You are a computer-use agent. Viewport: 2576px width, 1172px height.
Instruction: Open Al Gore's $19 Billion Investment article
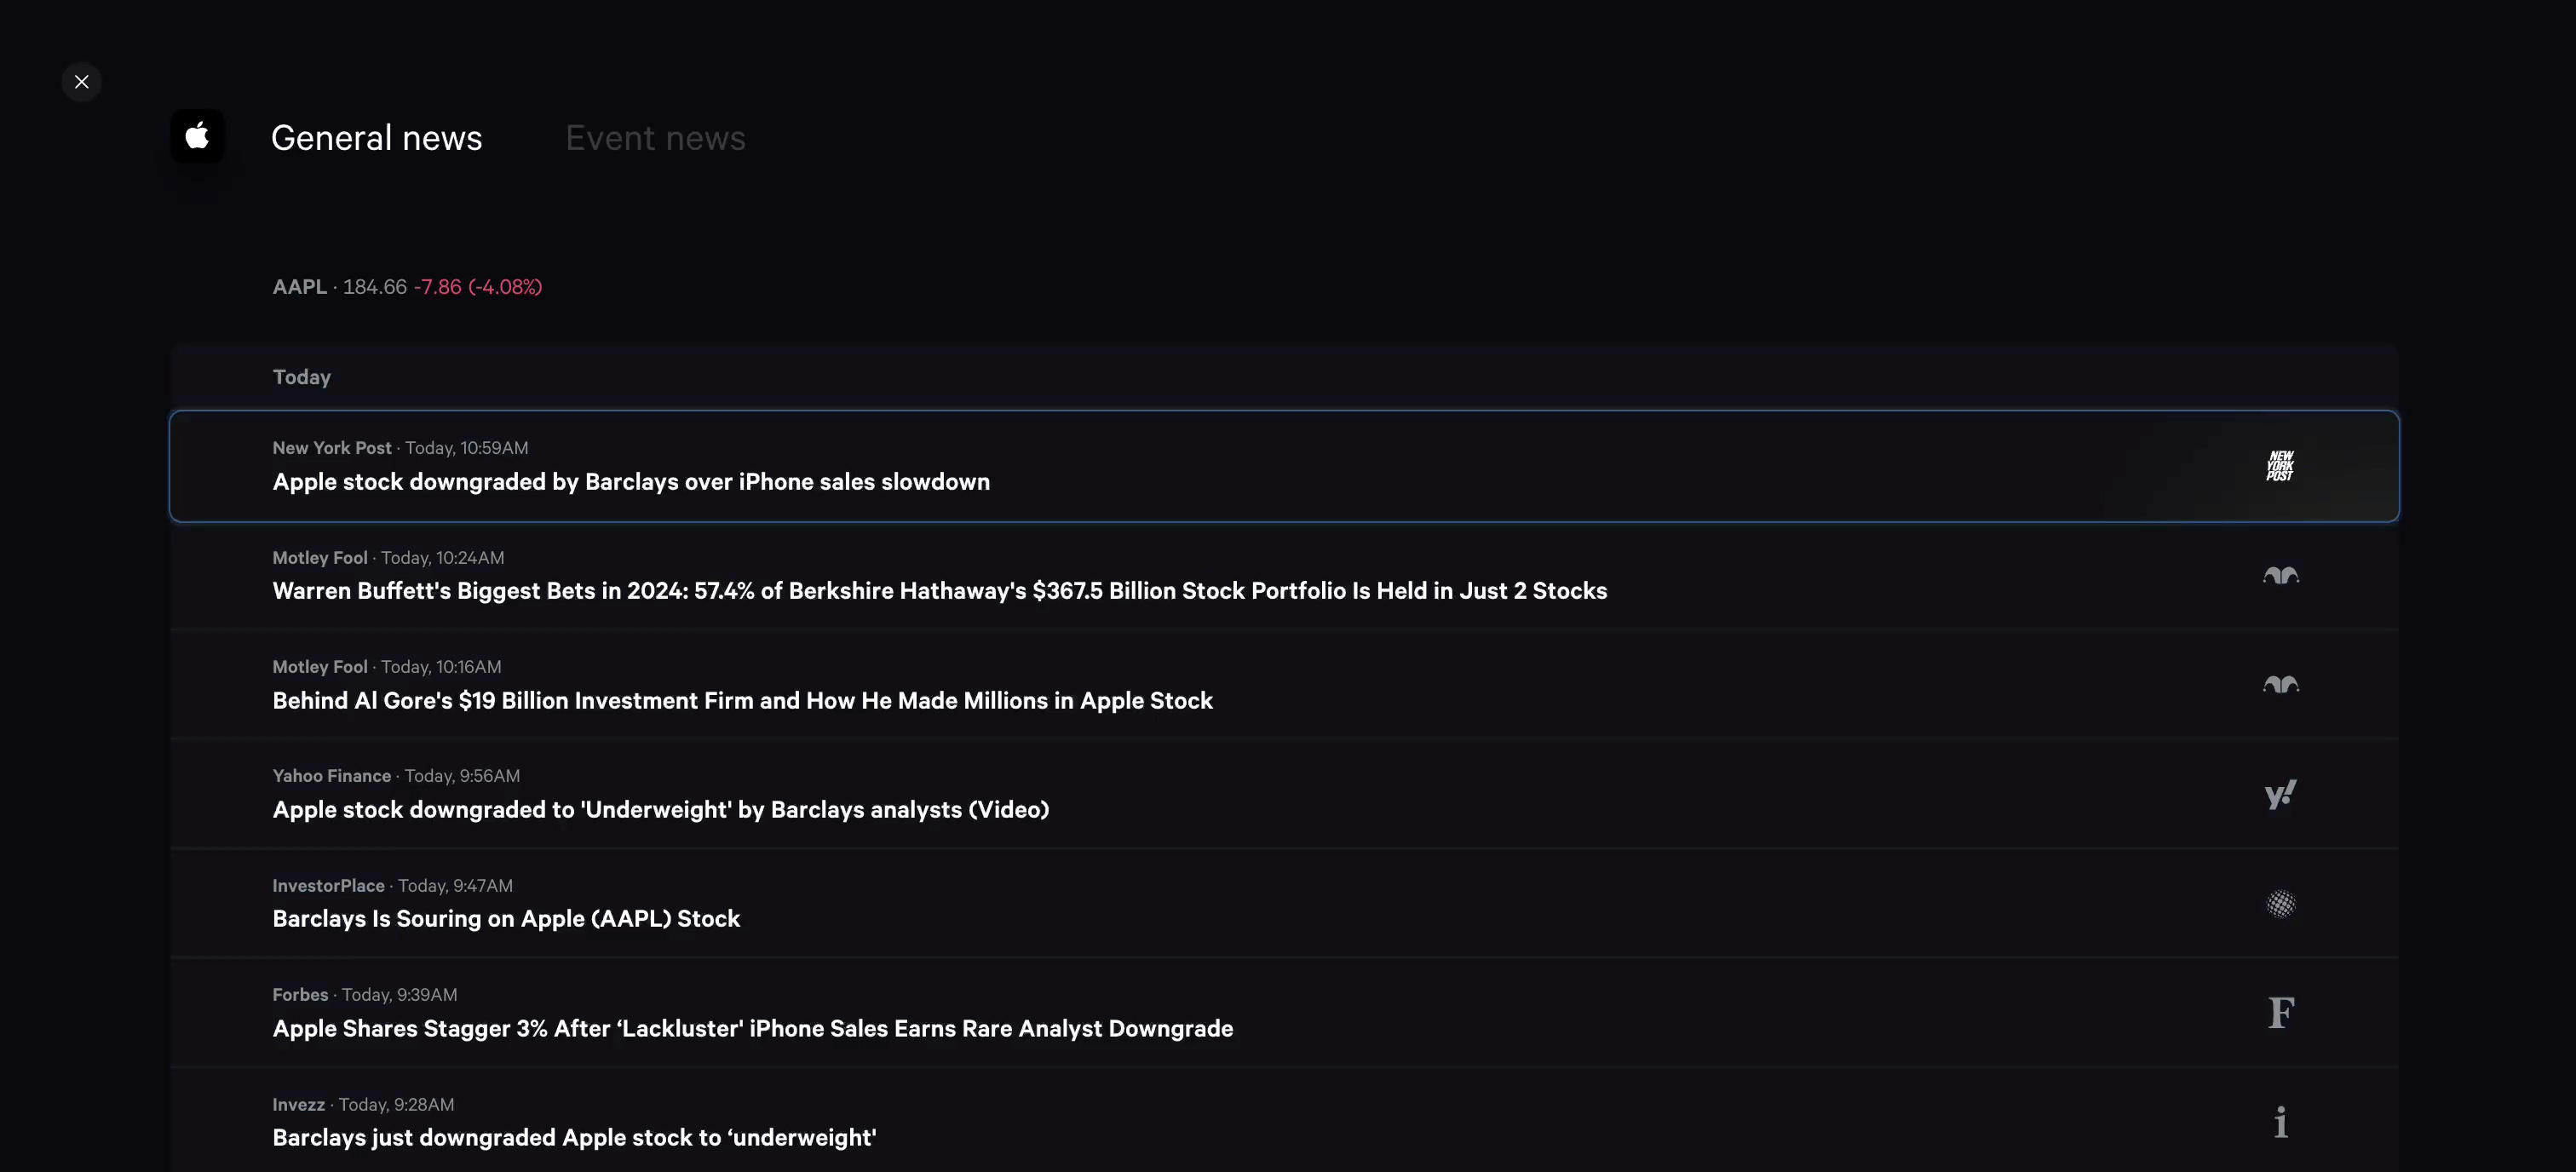click(x=742, y=701)
